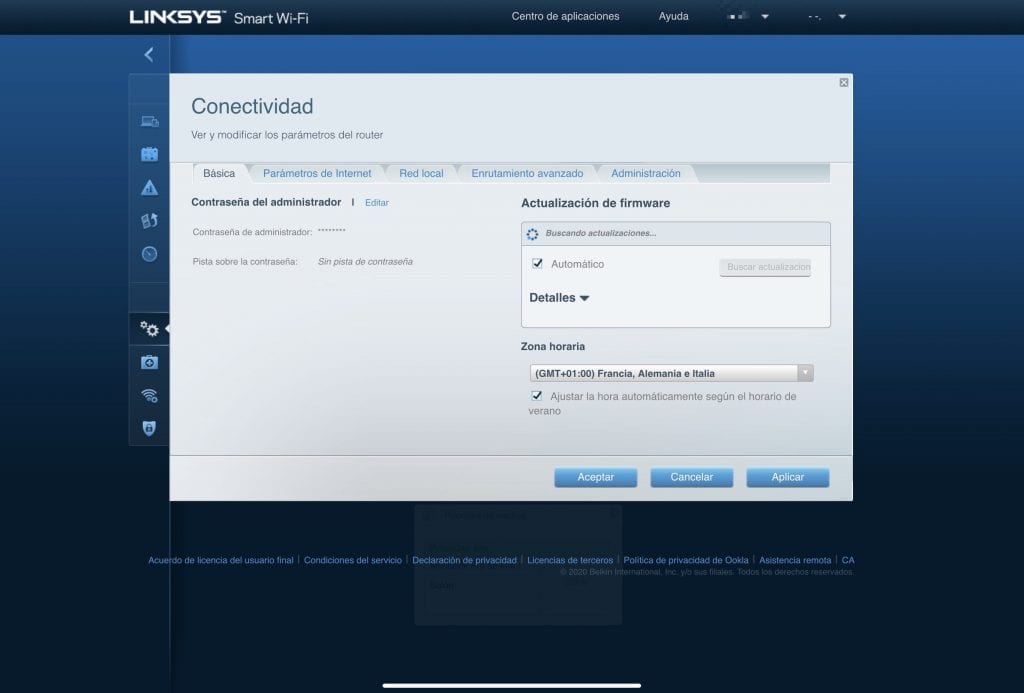Toggle automatic summer time adjustment checkbox
This screenshot has width=1024, height=693.
[x=537, y=396]
